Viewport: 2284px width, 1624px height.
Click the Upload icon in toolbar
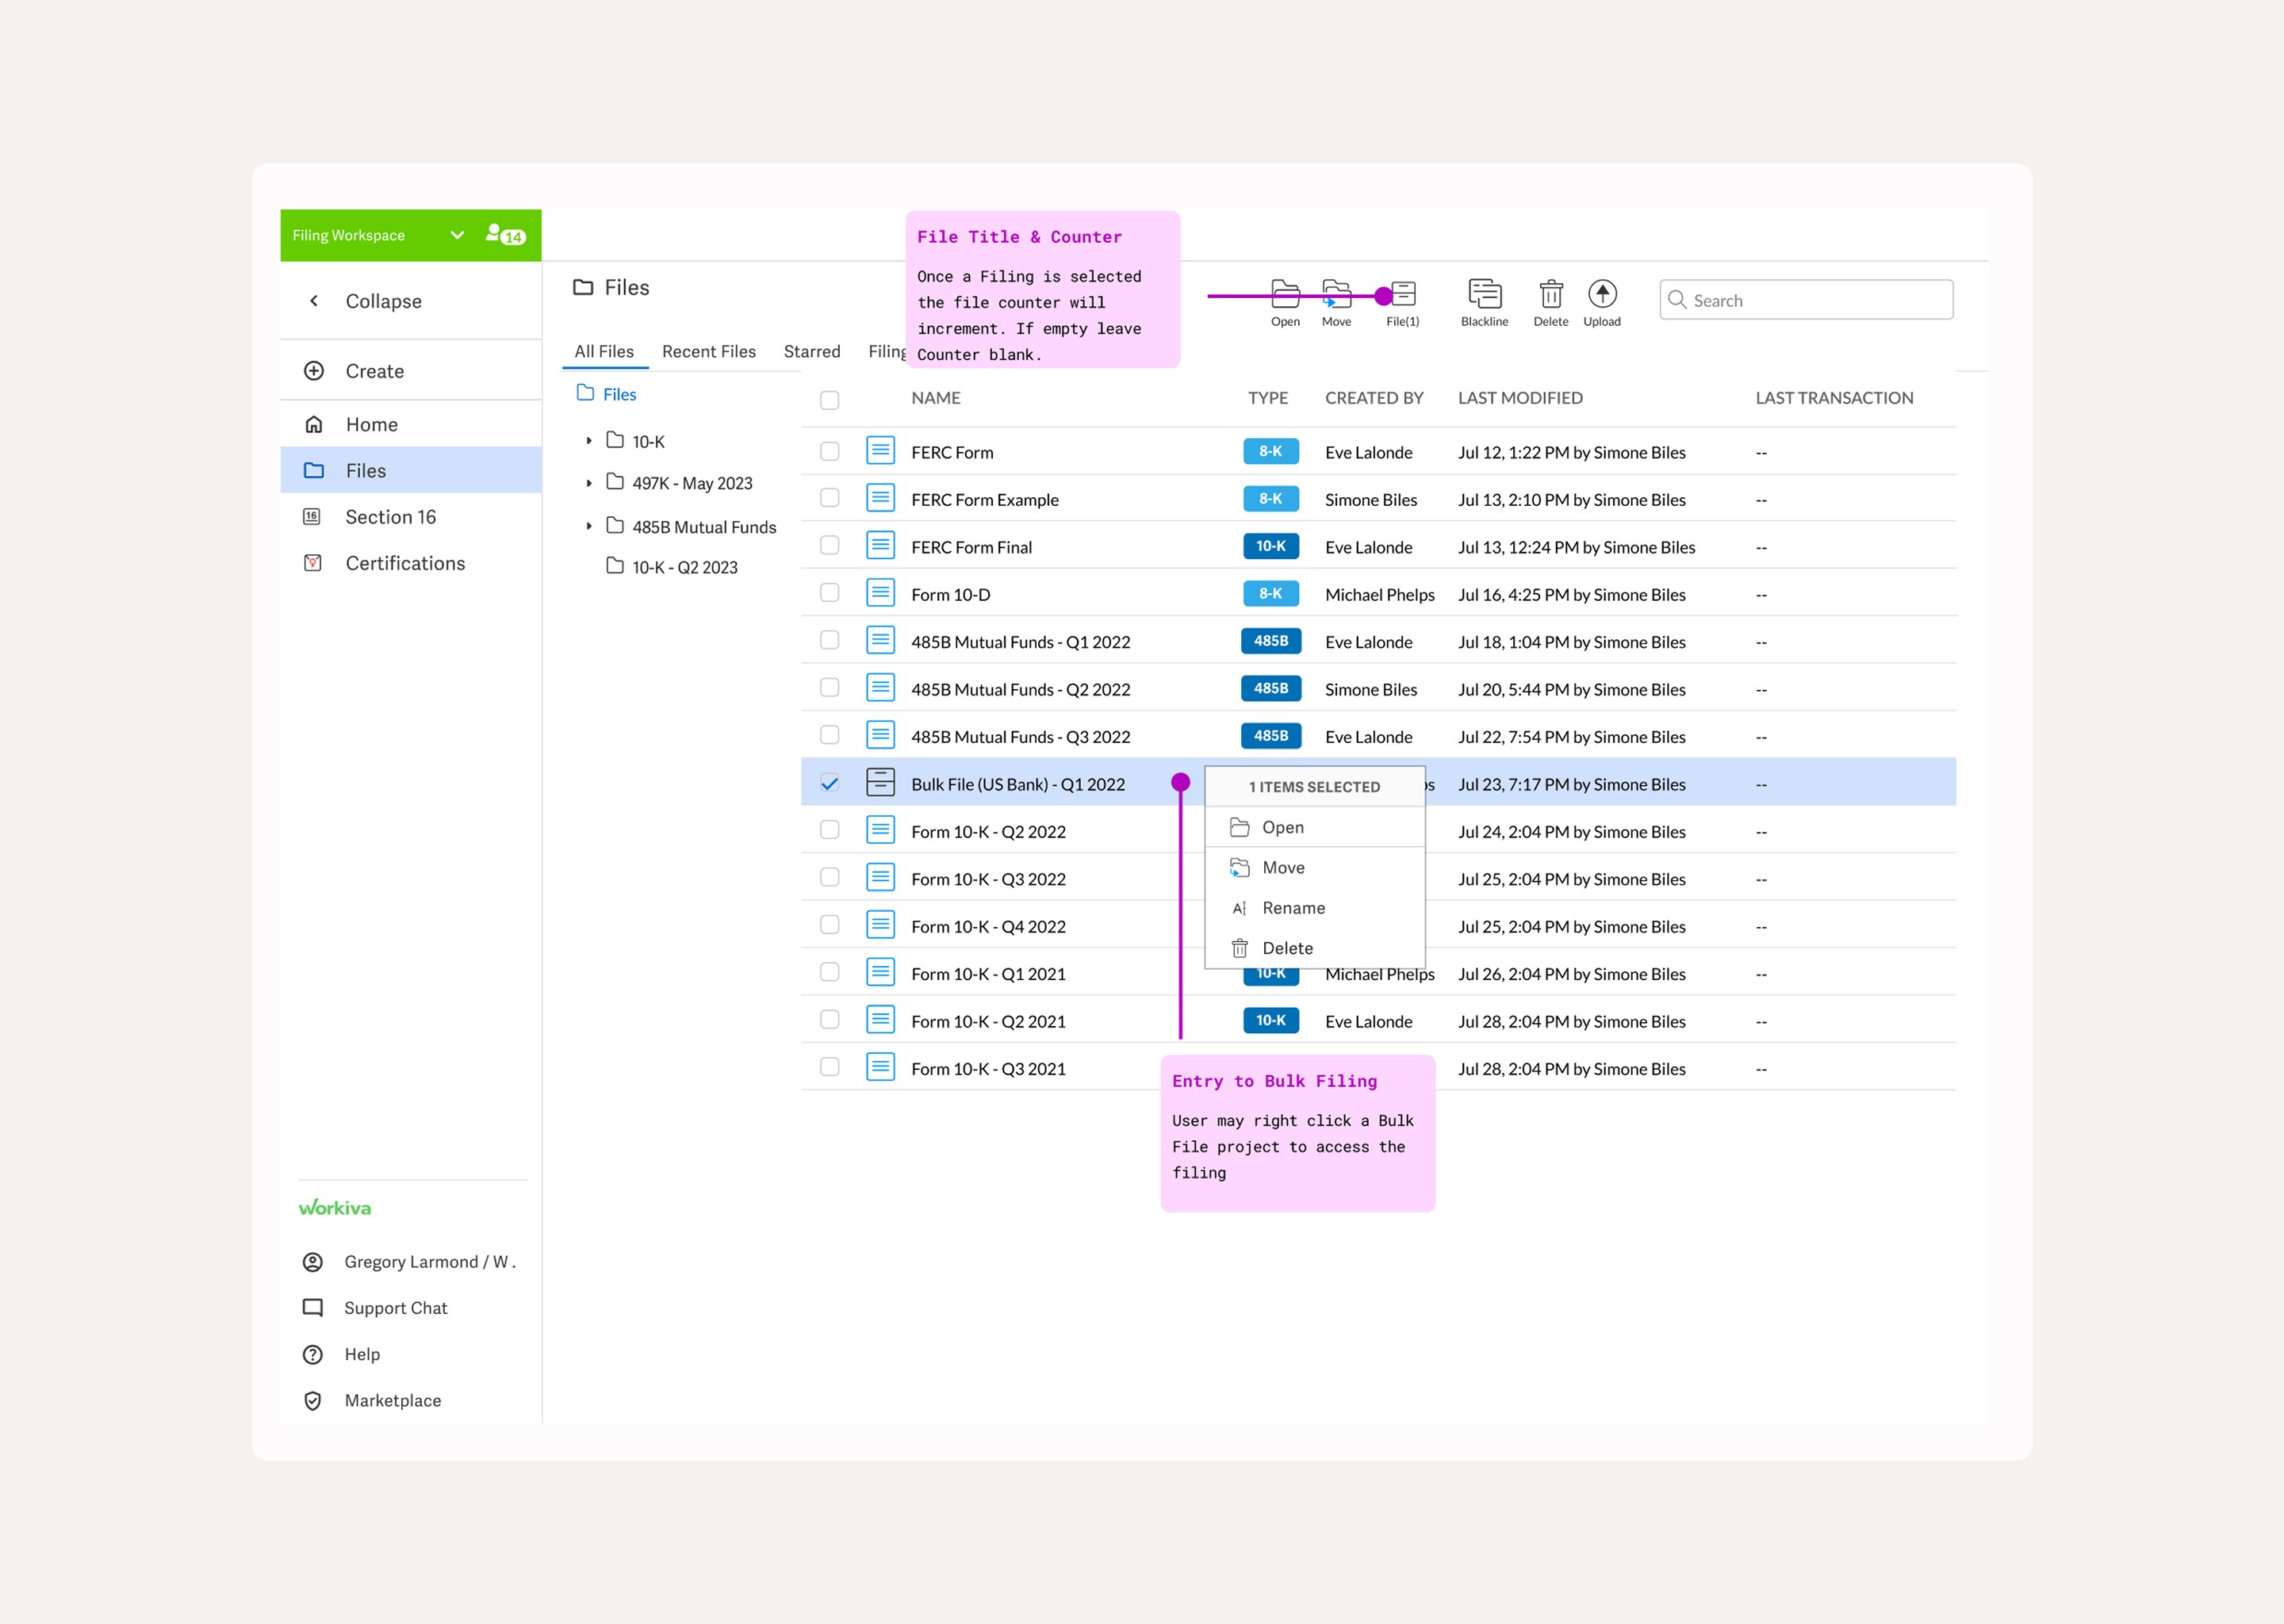(x=1601, y=295)
